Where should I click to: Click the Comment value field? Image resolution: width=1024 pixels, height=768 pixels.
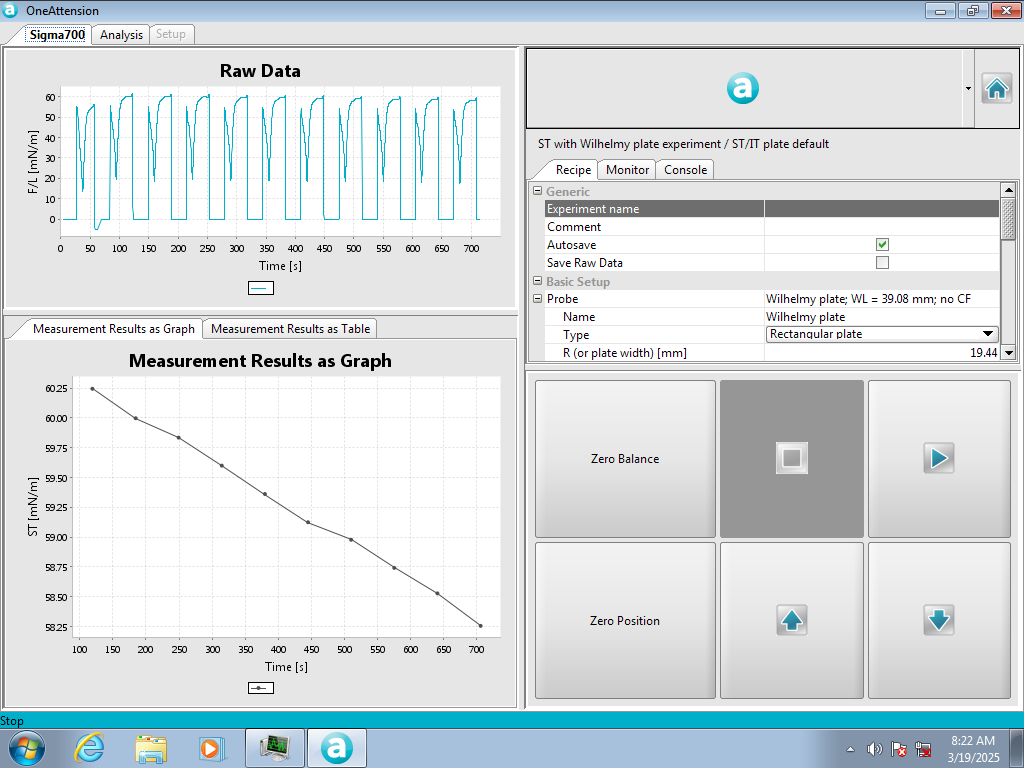[x=882, y=227]
